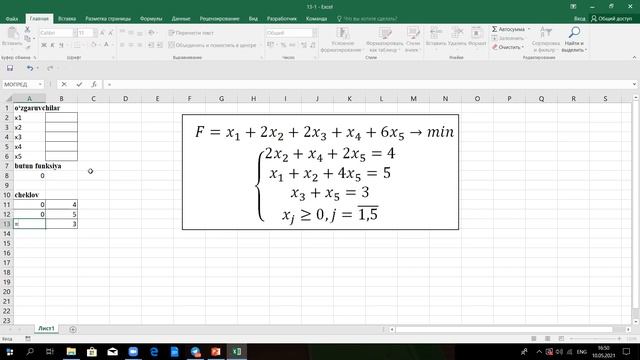640x360 pixels.
Task: Toggle Merge and Center cells button
Action: (x=212, y=45)
